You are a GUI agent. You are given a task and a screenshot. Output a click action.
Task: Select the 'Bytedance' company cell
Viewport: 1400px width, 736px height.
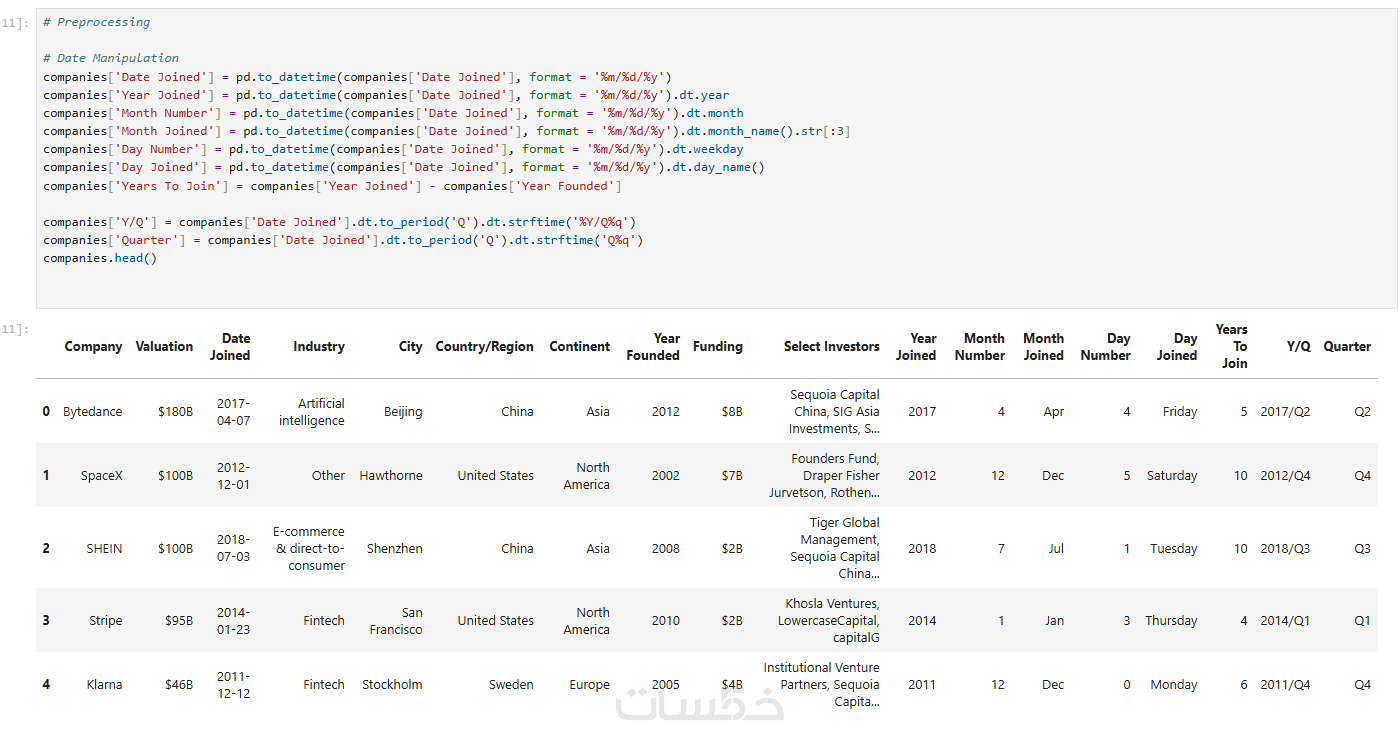[x=92, y=412]
